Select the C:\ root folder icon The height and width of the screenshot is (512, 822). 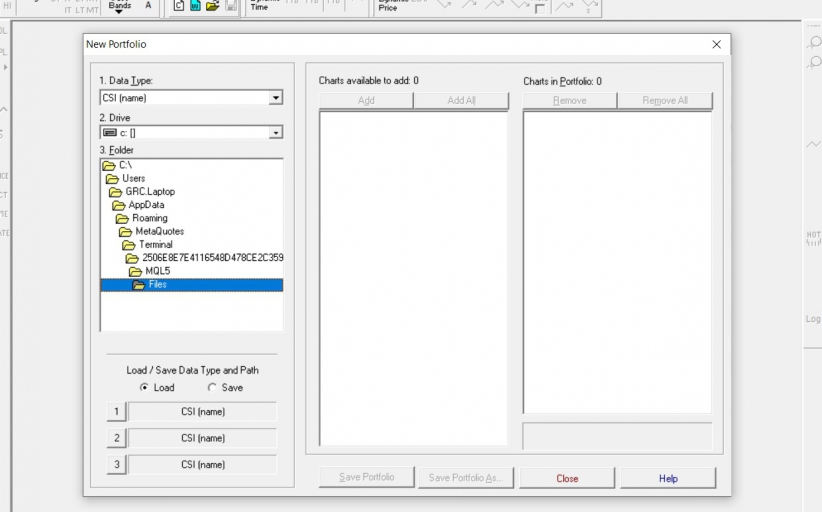point(109,165)
